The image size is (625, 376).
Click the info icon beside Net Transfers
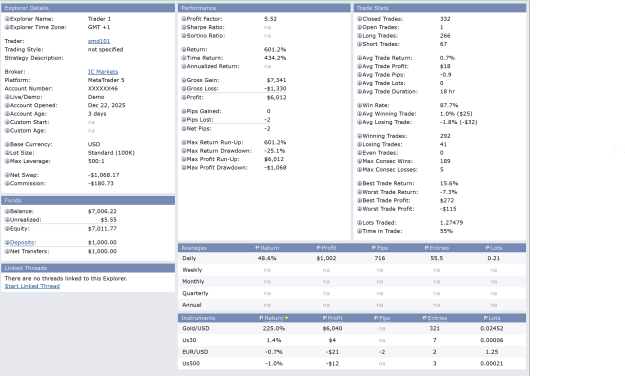tap(7, 251)
